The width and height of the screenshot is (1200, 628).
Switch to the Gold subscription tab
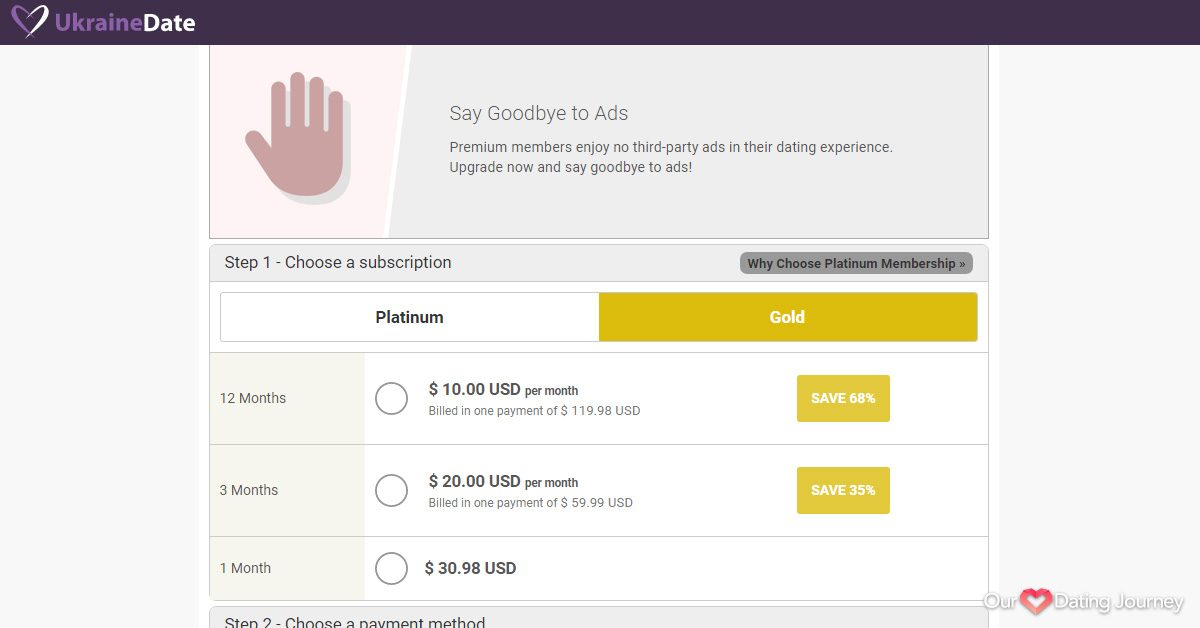point(788,317)
